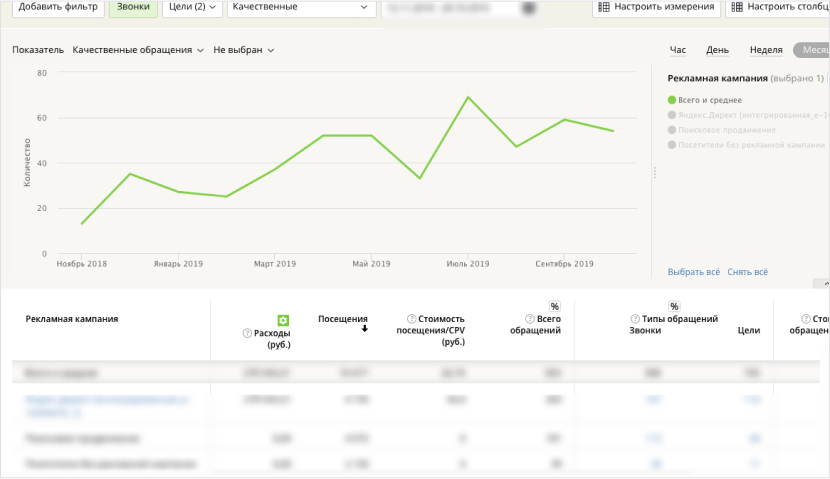Switch chart grouping to День

point(717,50)
